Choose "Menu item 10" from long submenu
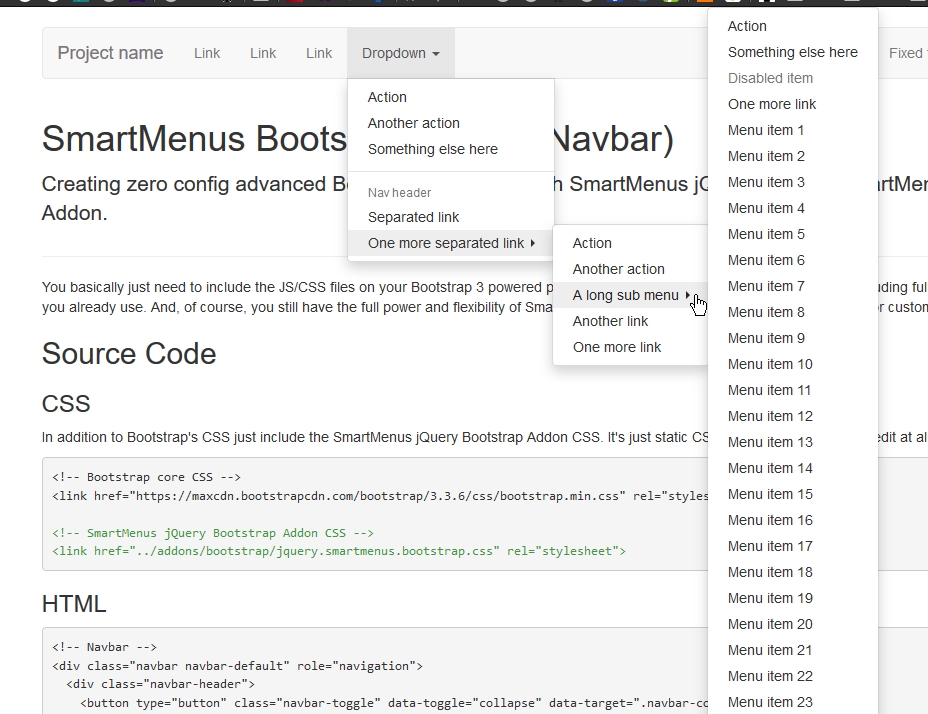Viewport: 928px width, 714px height. point(770,364)
